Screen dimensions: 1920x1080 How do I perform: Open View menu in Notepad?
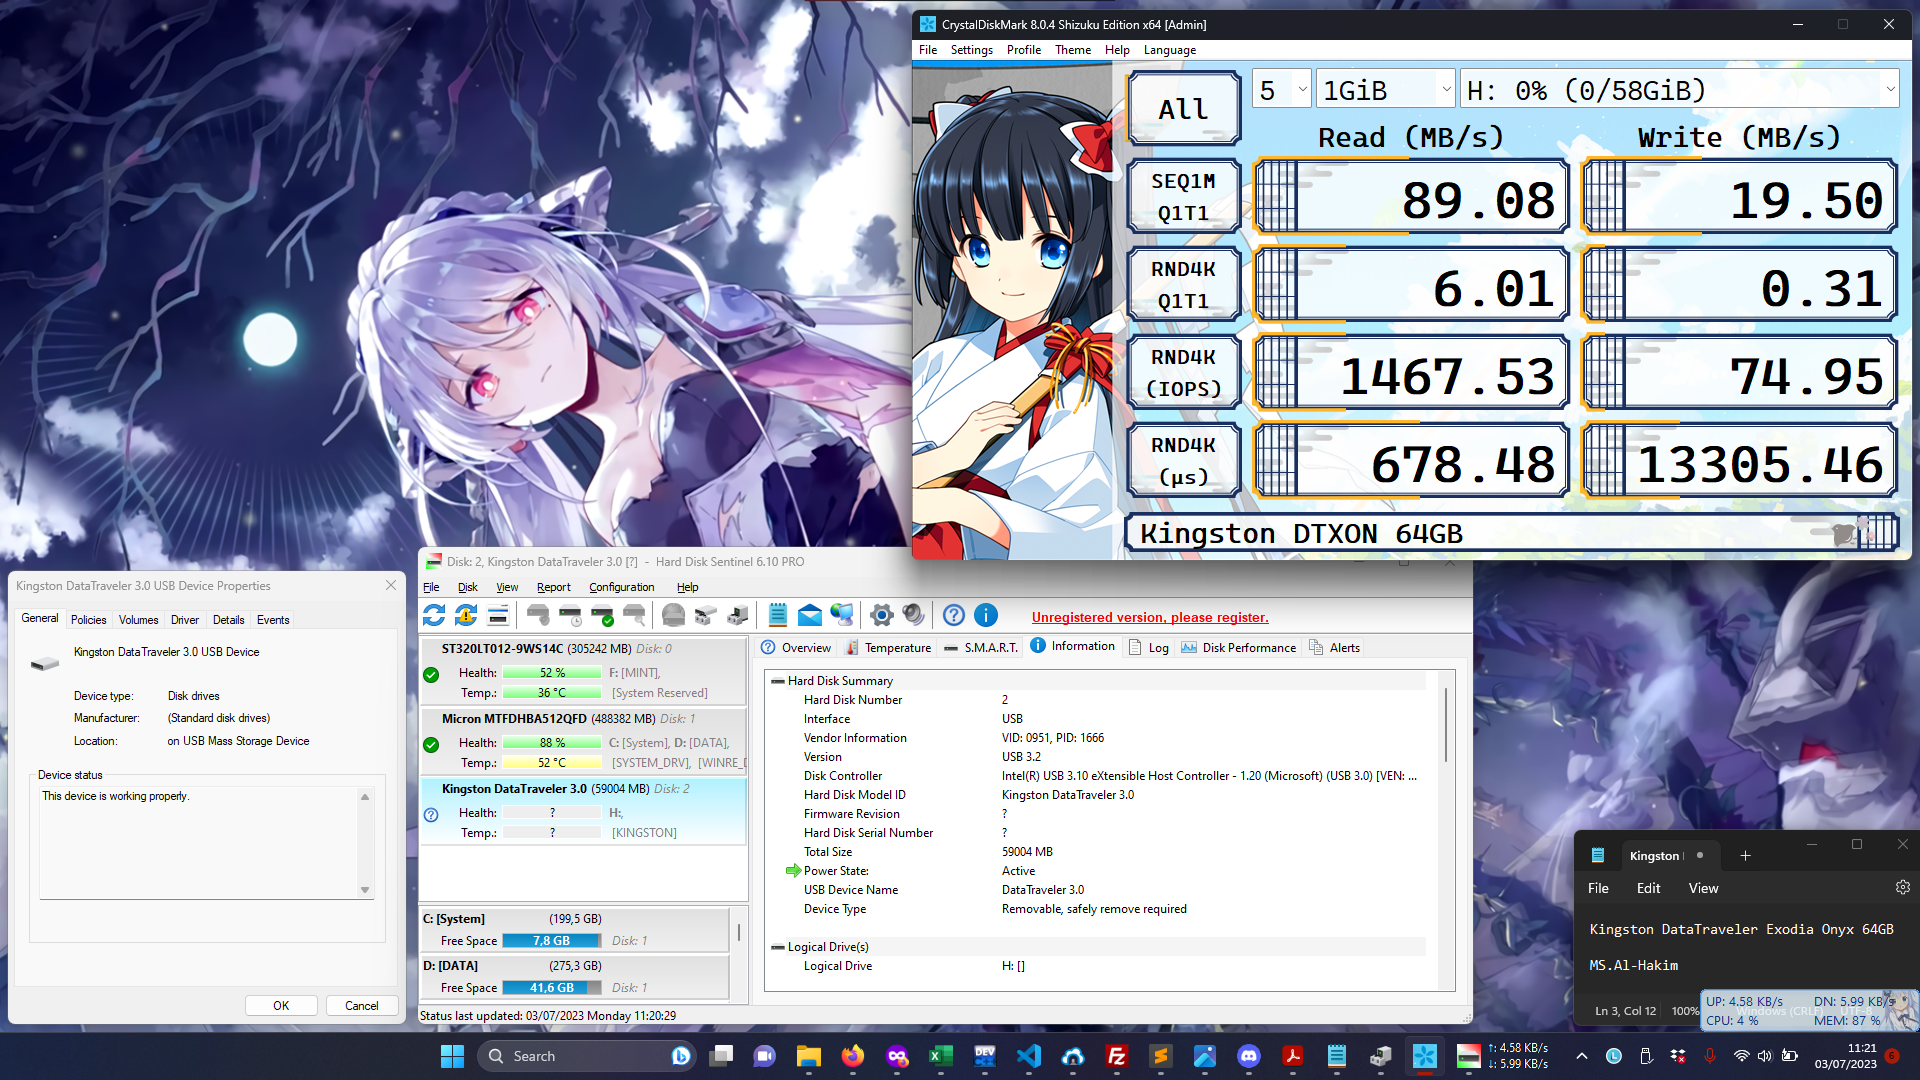1703,888
